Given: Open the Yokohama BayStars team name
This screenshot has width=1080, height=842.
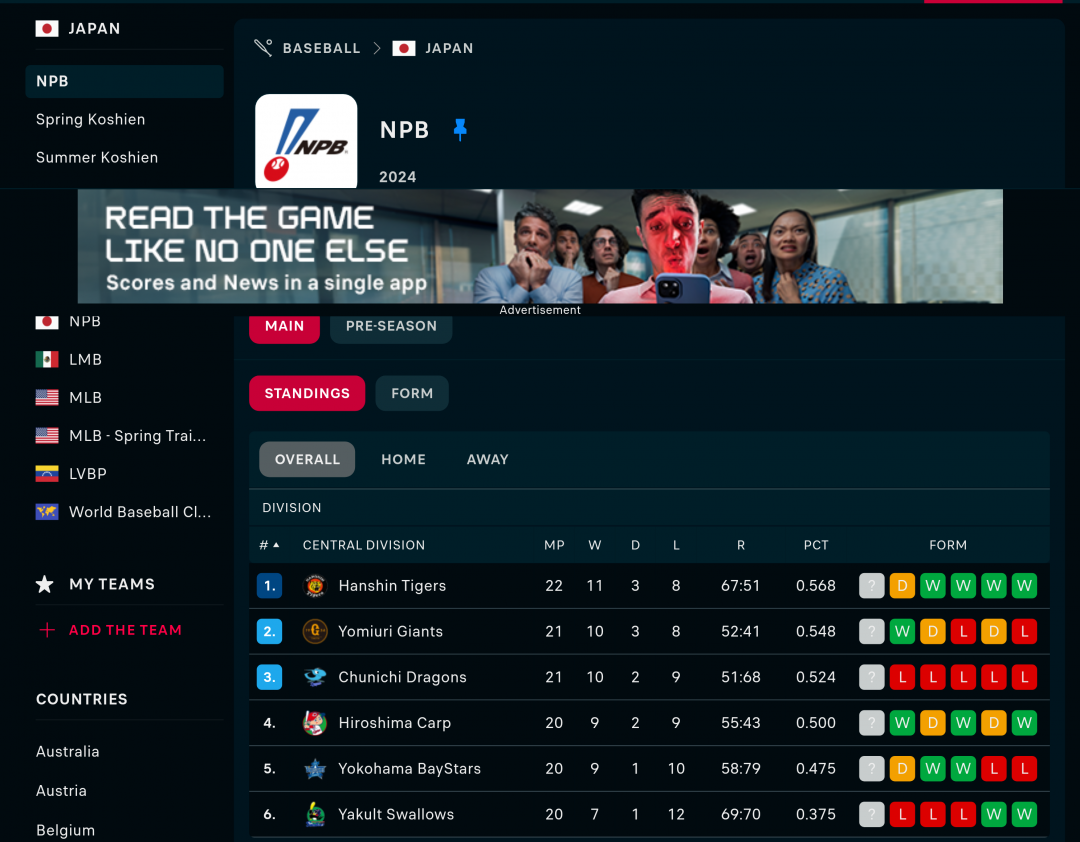Looking at the screenshot, I should pos(410,768).
